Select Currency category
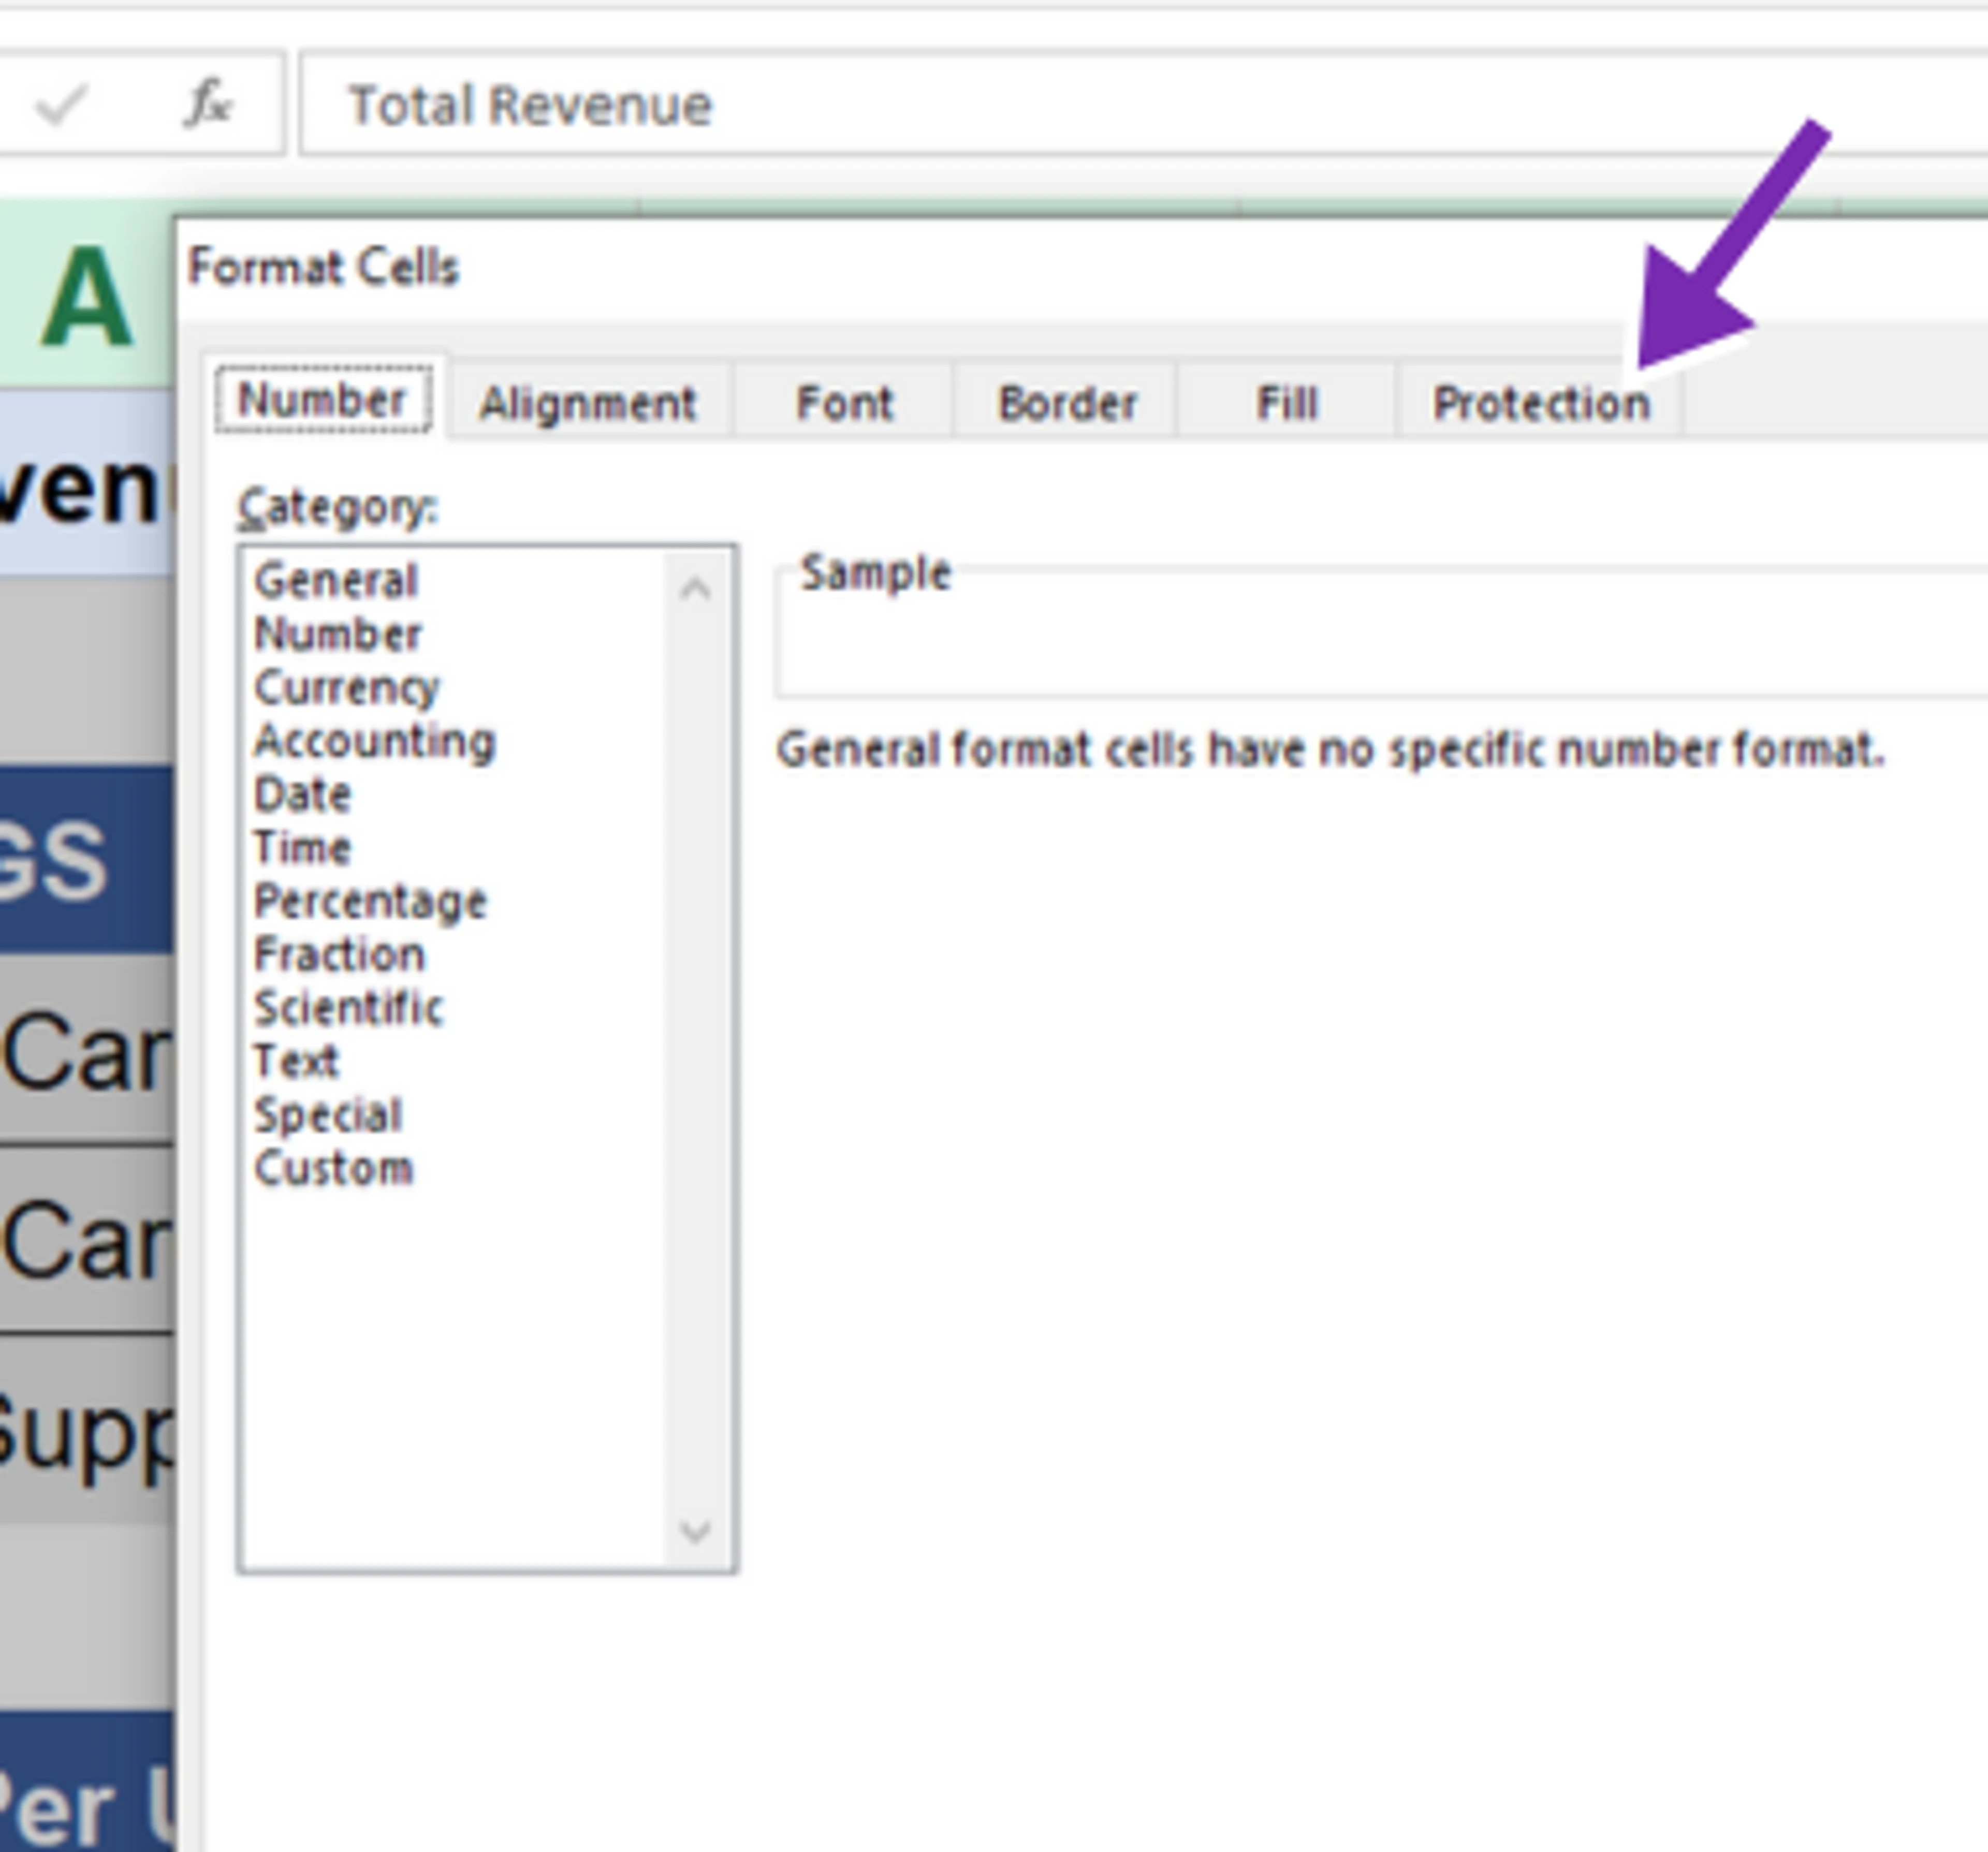1988x1852 pixels. point(346,688)
